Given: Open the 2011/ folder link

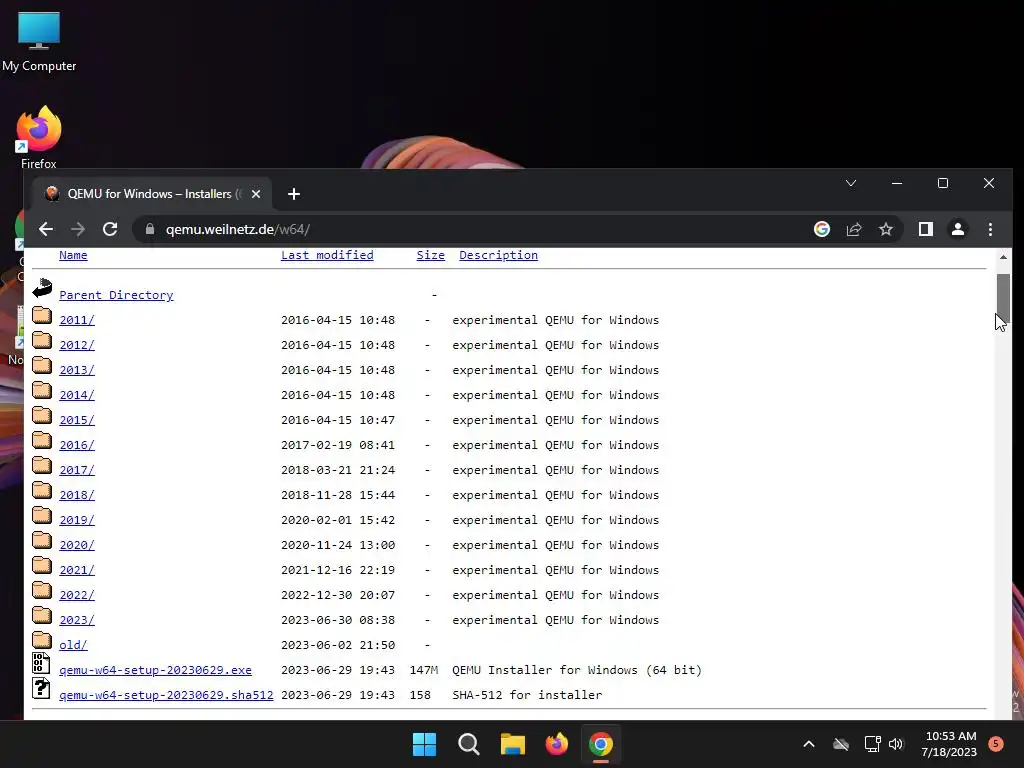Looking at the screenshot, I should coord(77,320).
